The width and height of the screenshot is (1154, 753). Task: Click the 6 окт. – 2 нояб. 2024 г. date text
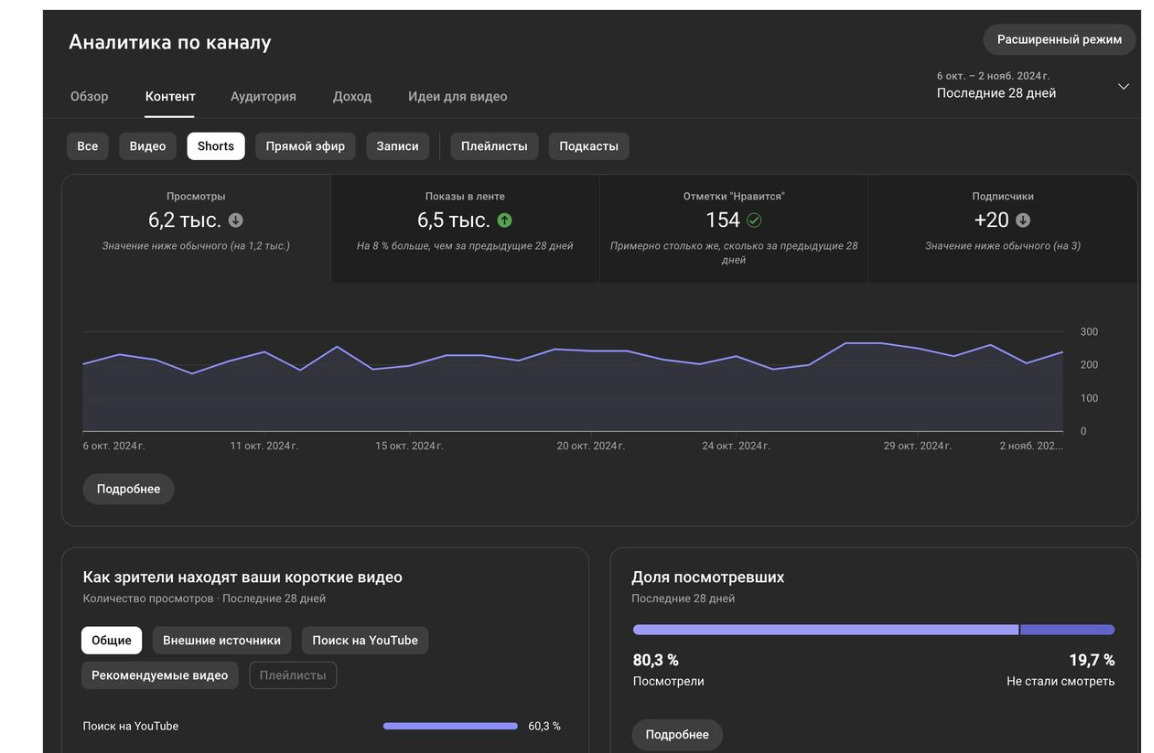pyautogui.click(x=994, y=76)
